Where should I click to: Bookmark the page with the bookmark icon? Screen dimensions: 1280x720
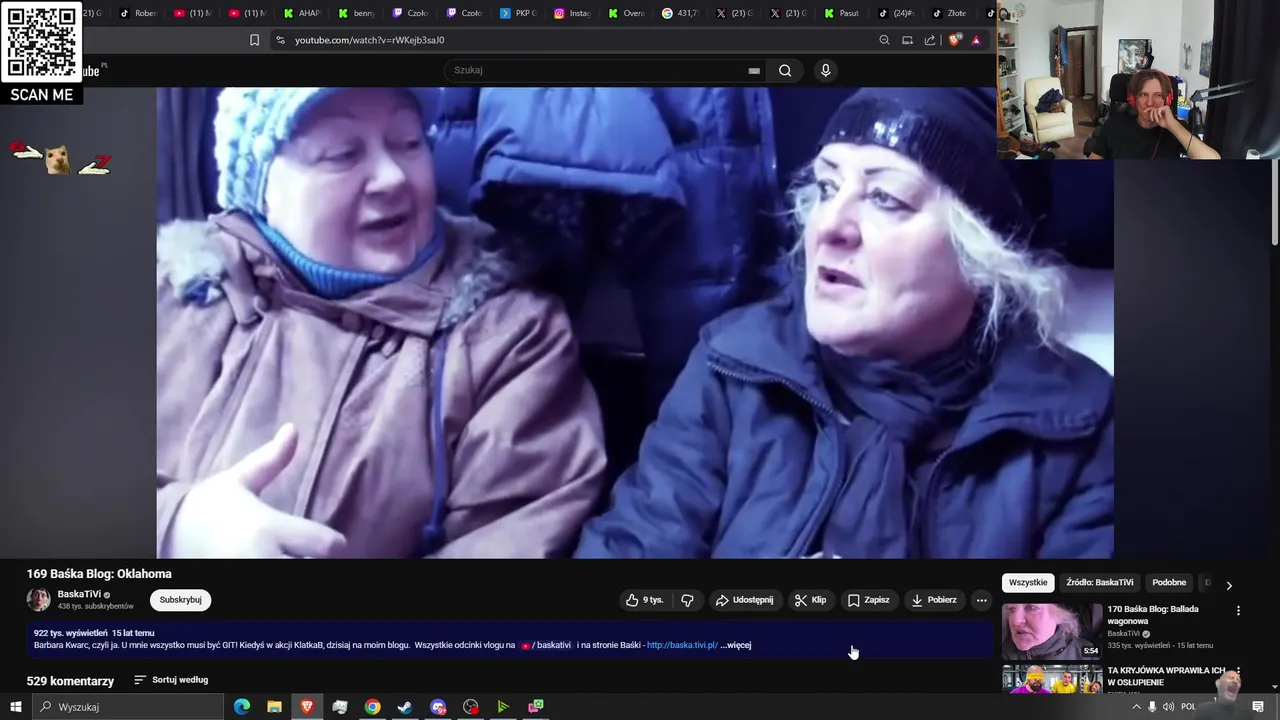pyautogui.click(x=254, y=40)
